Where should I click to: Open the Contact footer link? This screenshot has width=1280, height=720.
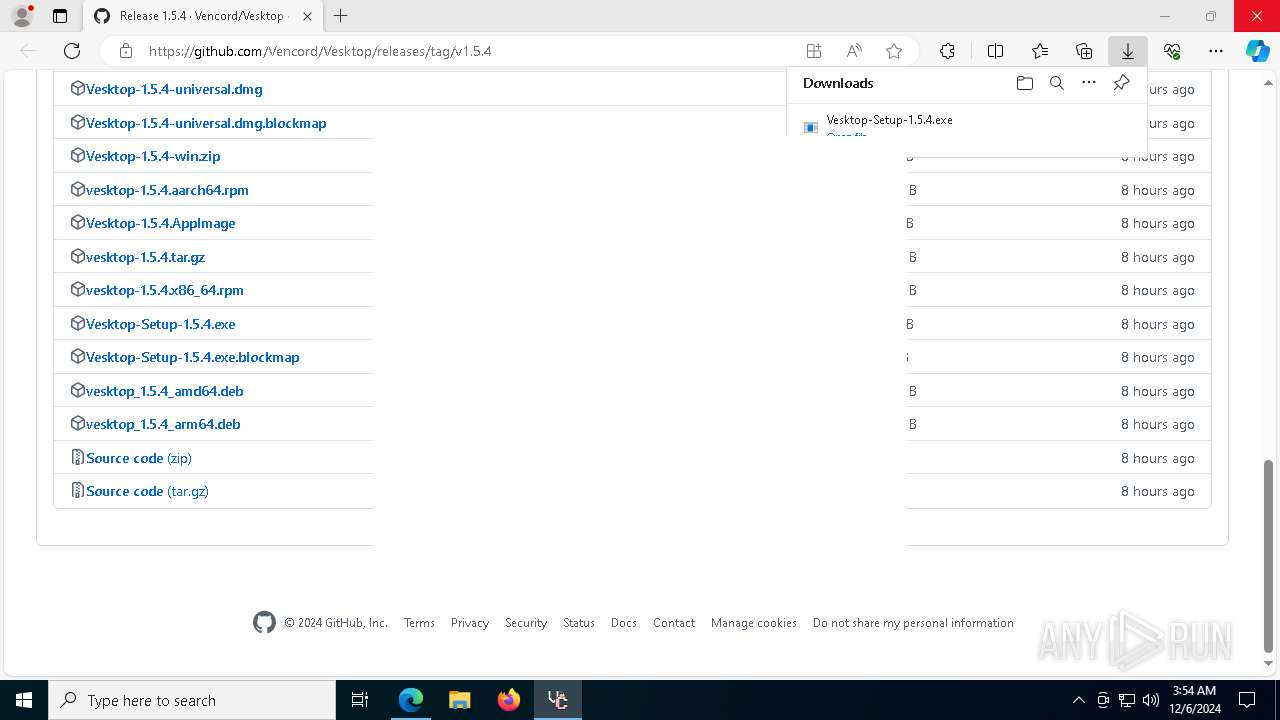coord(674,622)
